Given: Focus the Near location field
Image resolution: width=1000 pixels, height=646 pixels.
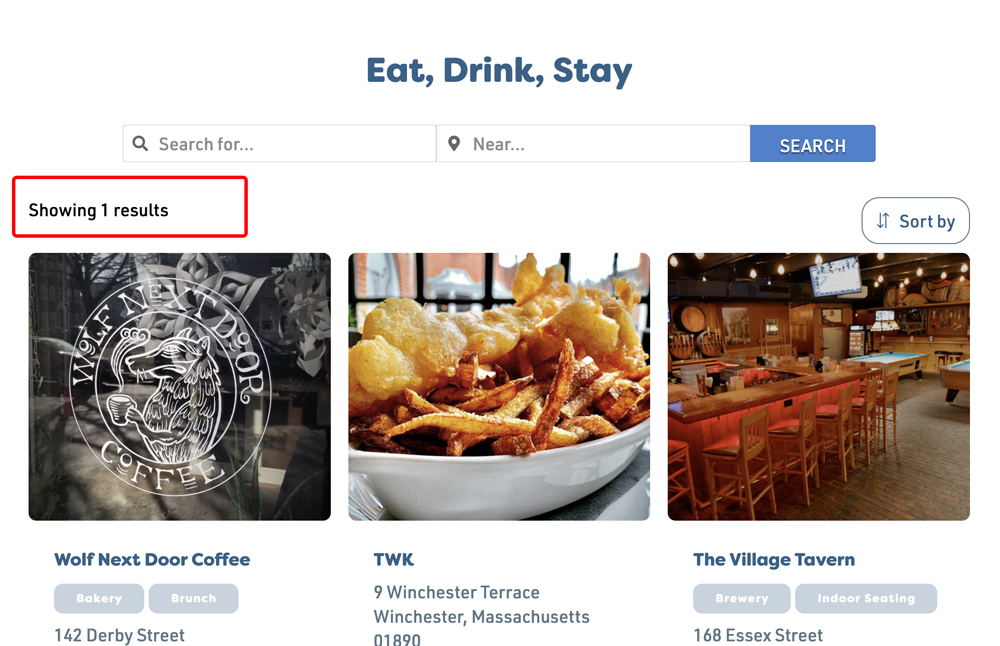Looking at the screenshot, I should point(605,144).
